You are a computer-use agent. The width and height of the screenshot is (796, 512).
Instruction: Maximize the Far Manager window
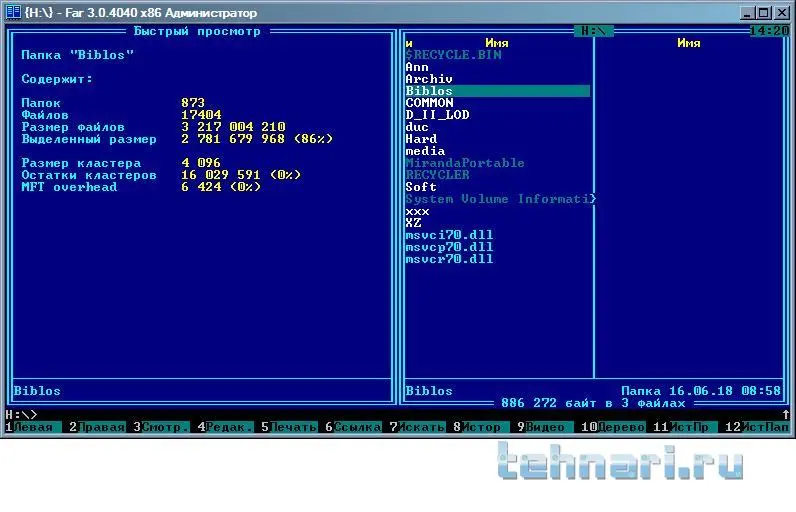[764, 13]
